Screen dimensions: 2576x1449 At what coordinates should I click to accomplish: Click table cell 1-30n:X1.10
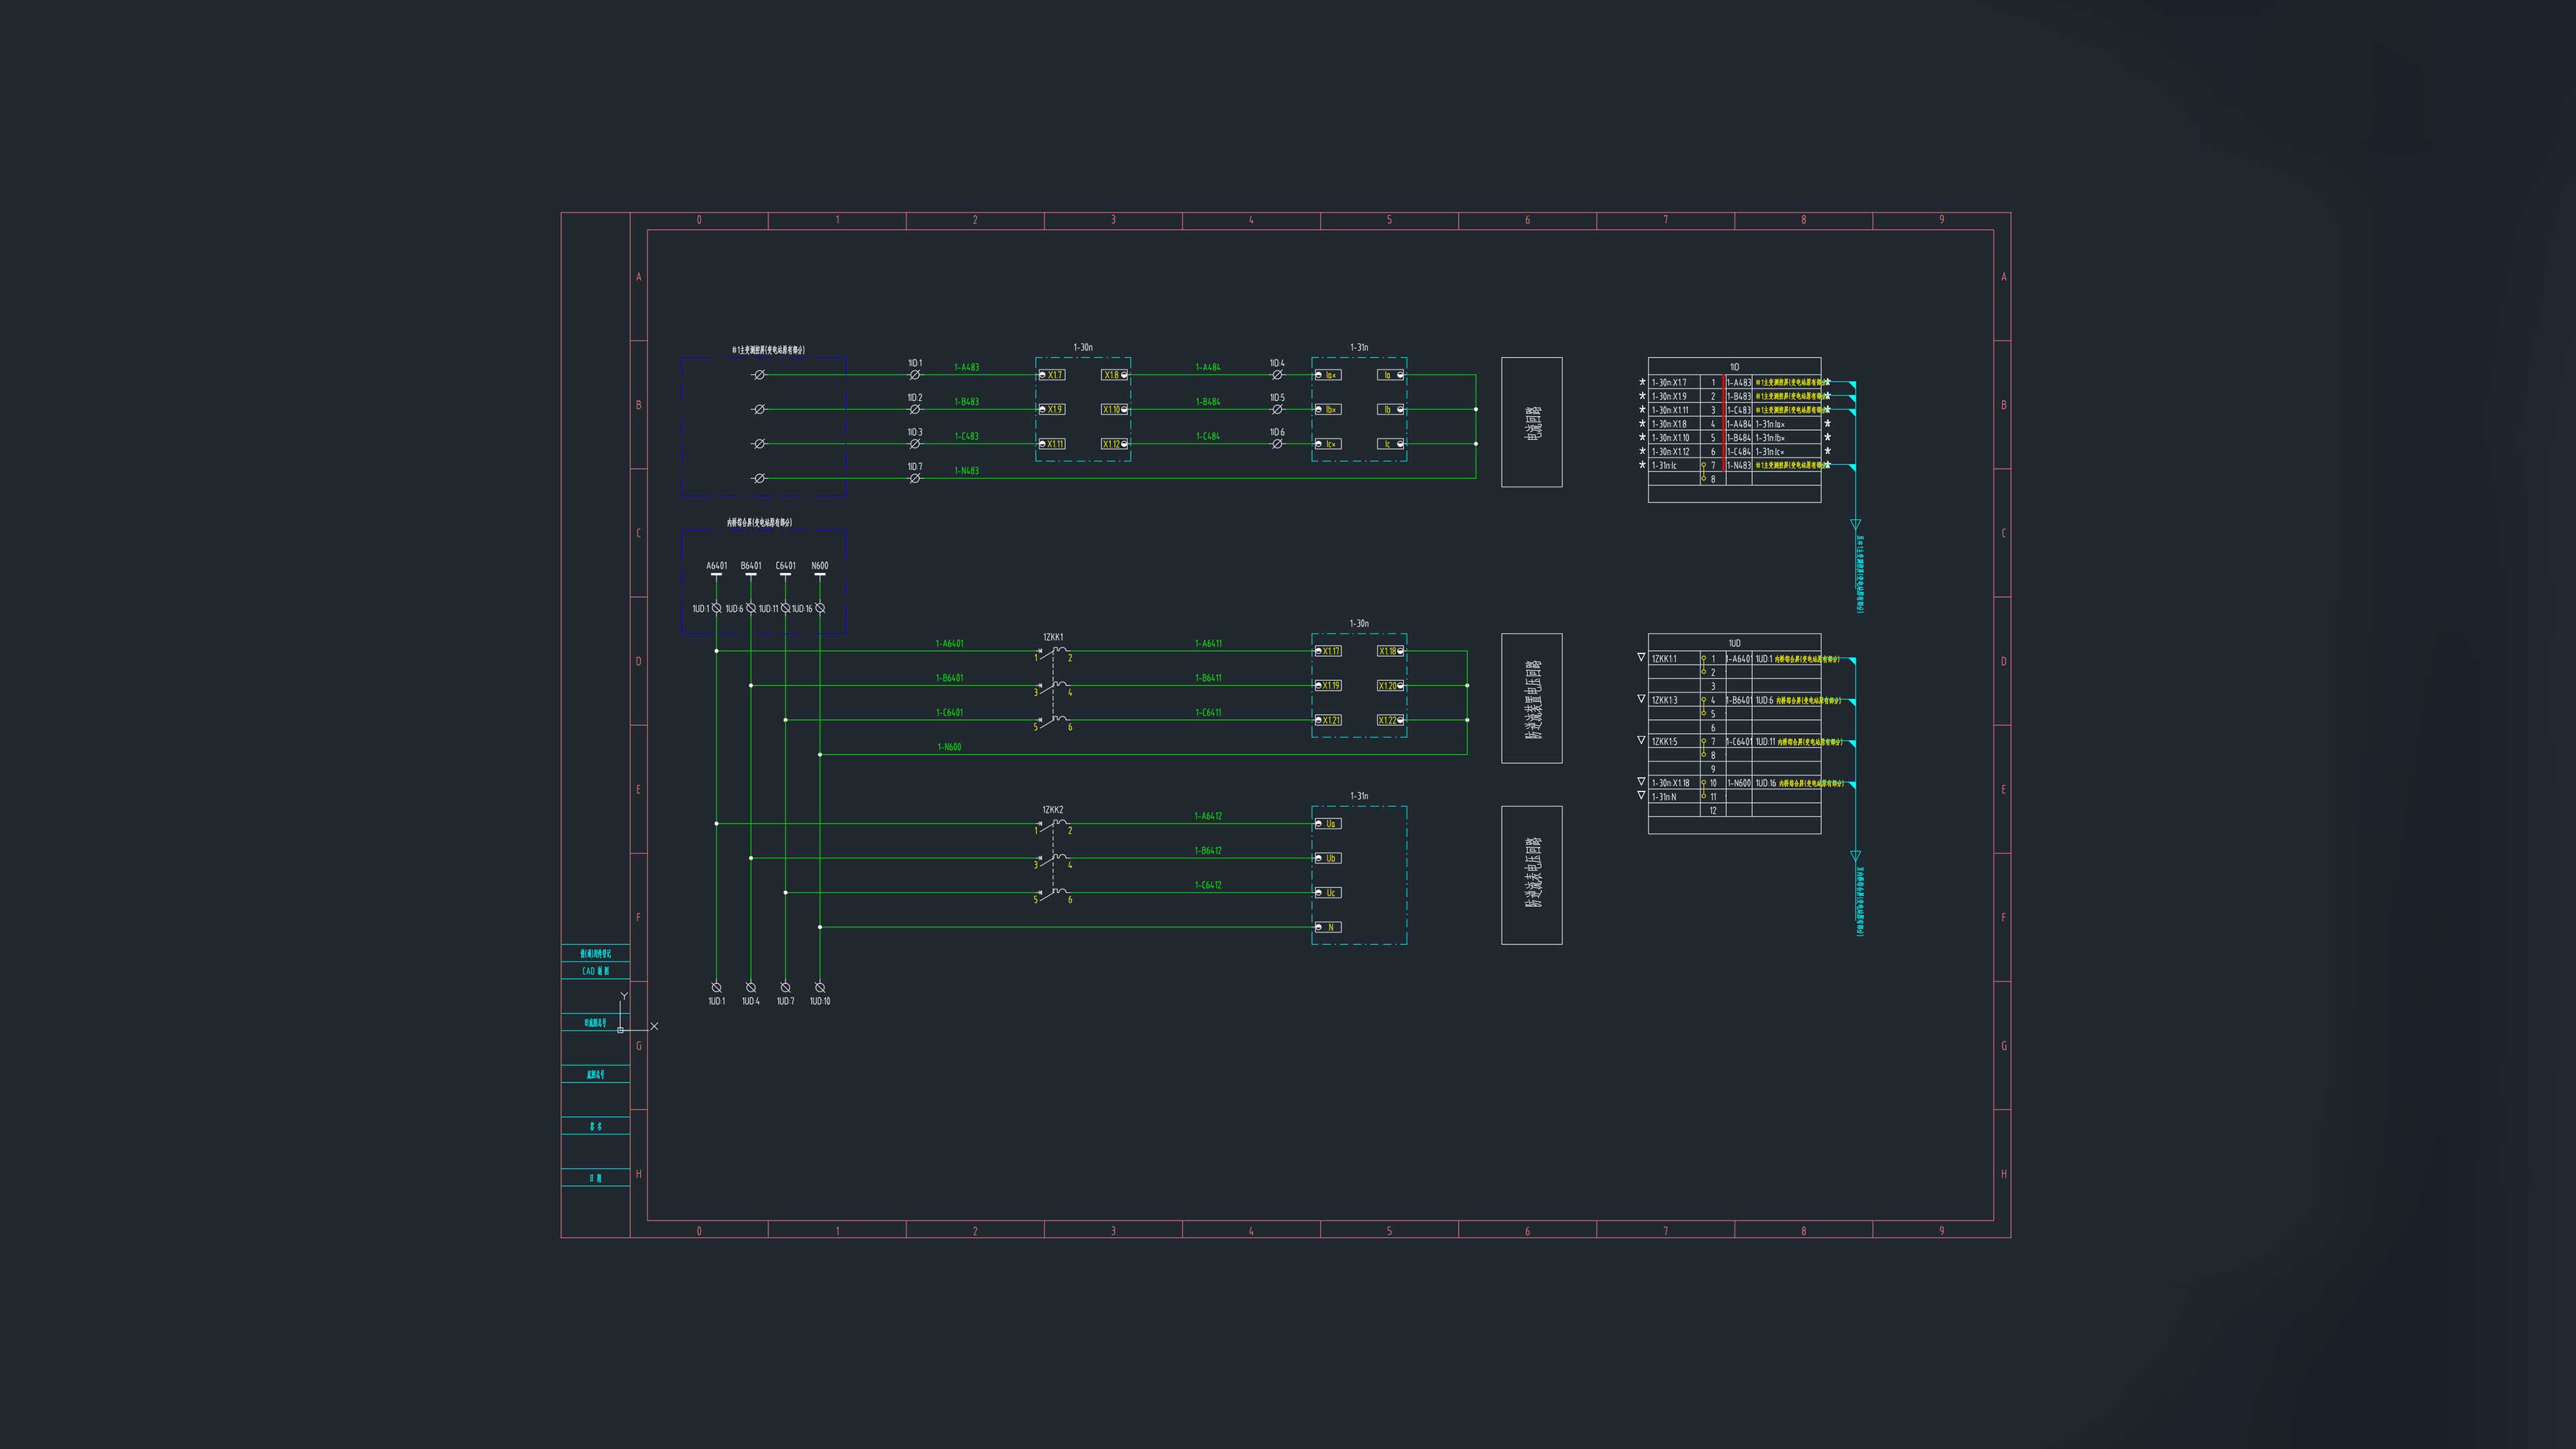[1674, 438]
